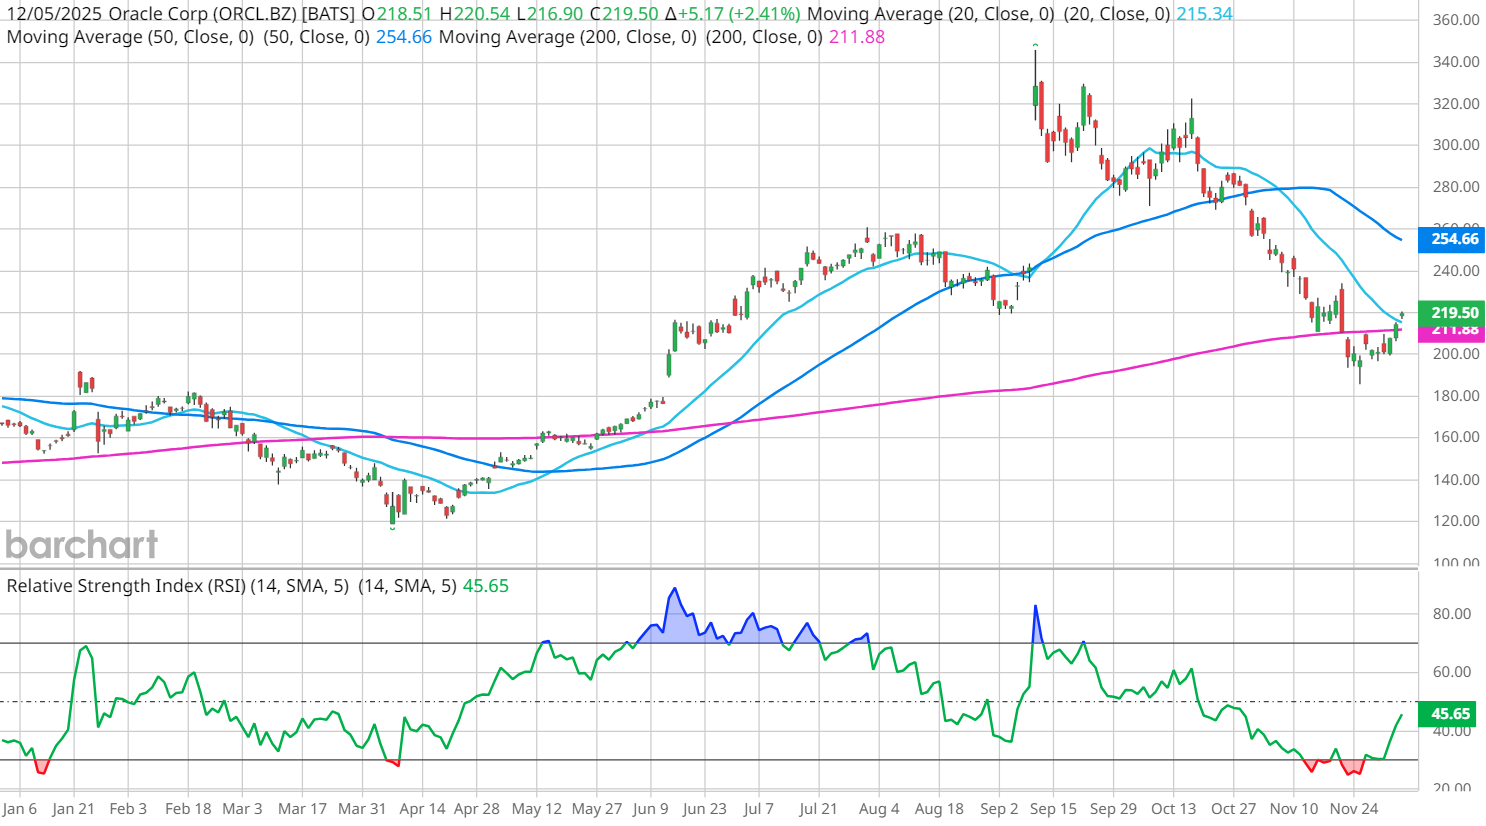Click the Moving Average (20, Close, 0) legend title
This screenshot has height=826, width=1486.
pos(931,14)
